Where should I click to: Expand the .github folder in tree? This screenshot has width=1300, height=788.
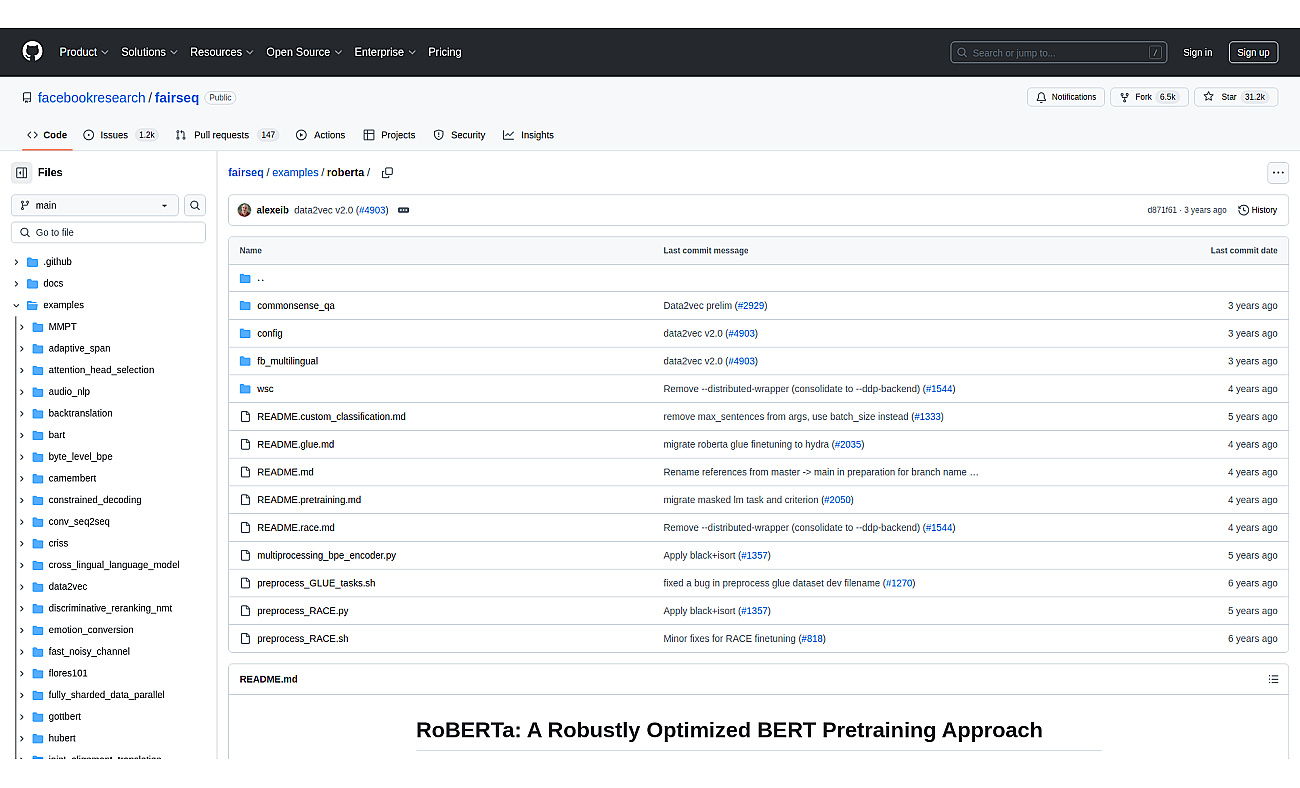16,262
